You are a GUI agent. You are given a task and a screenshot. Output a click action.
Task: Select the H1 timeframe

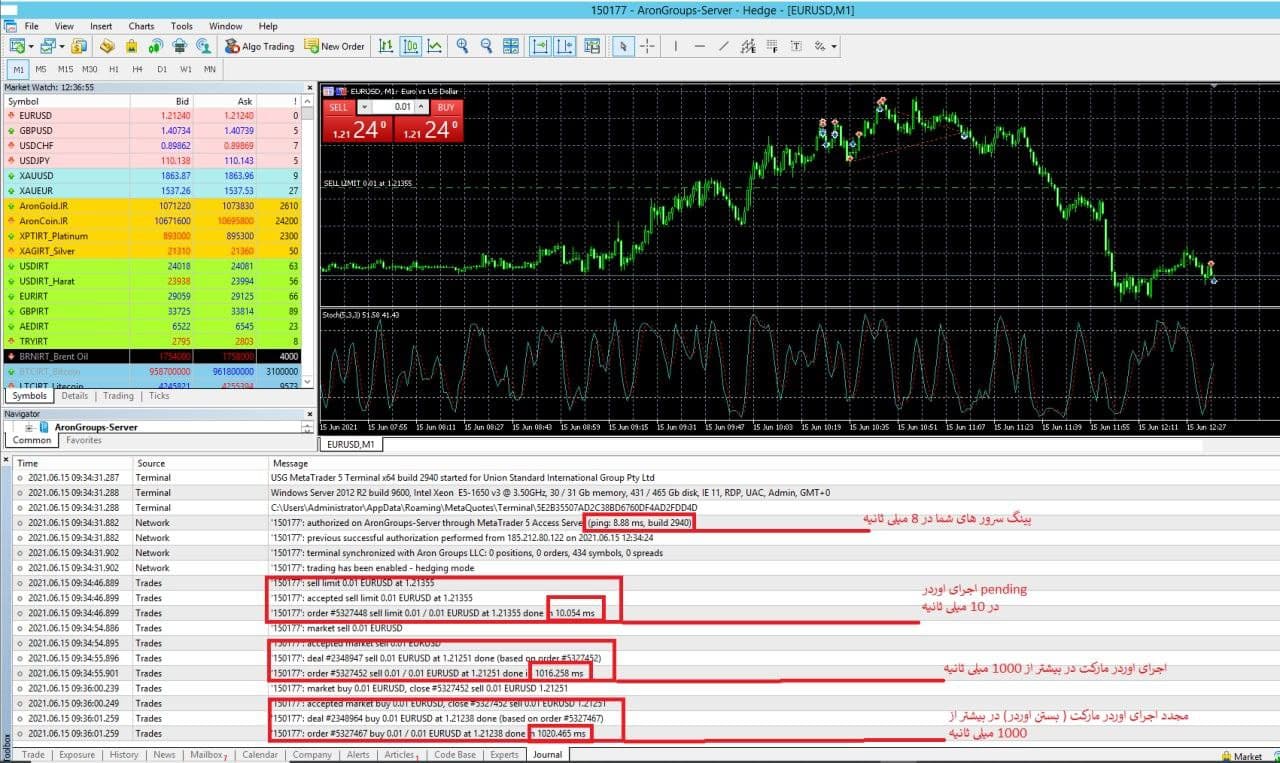(114, 69)
